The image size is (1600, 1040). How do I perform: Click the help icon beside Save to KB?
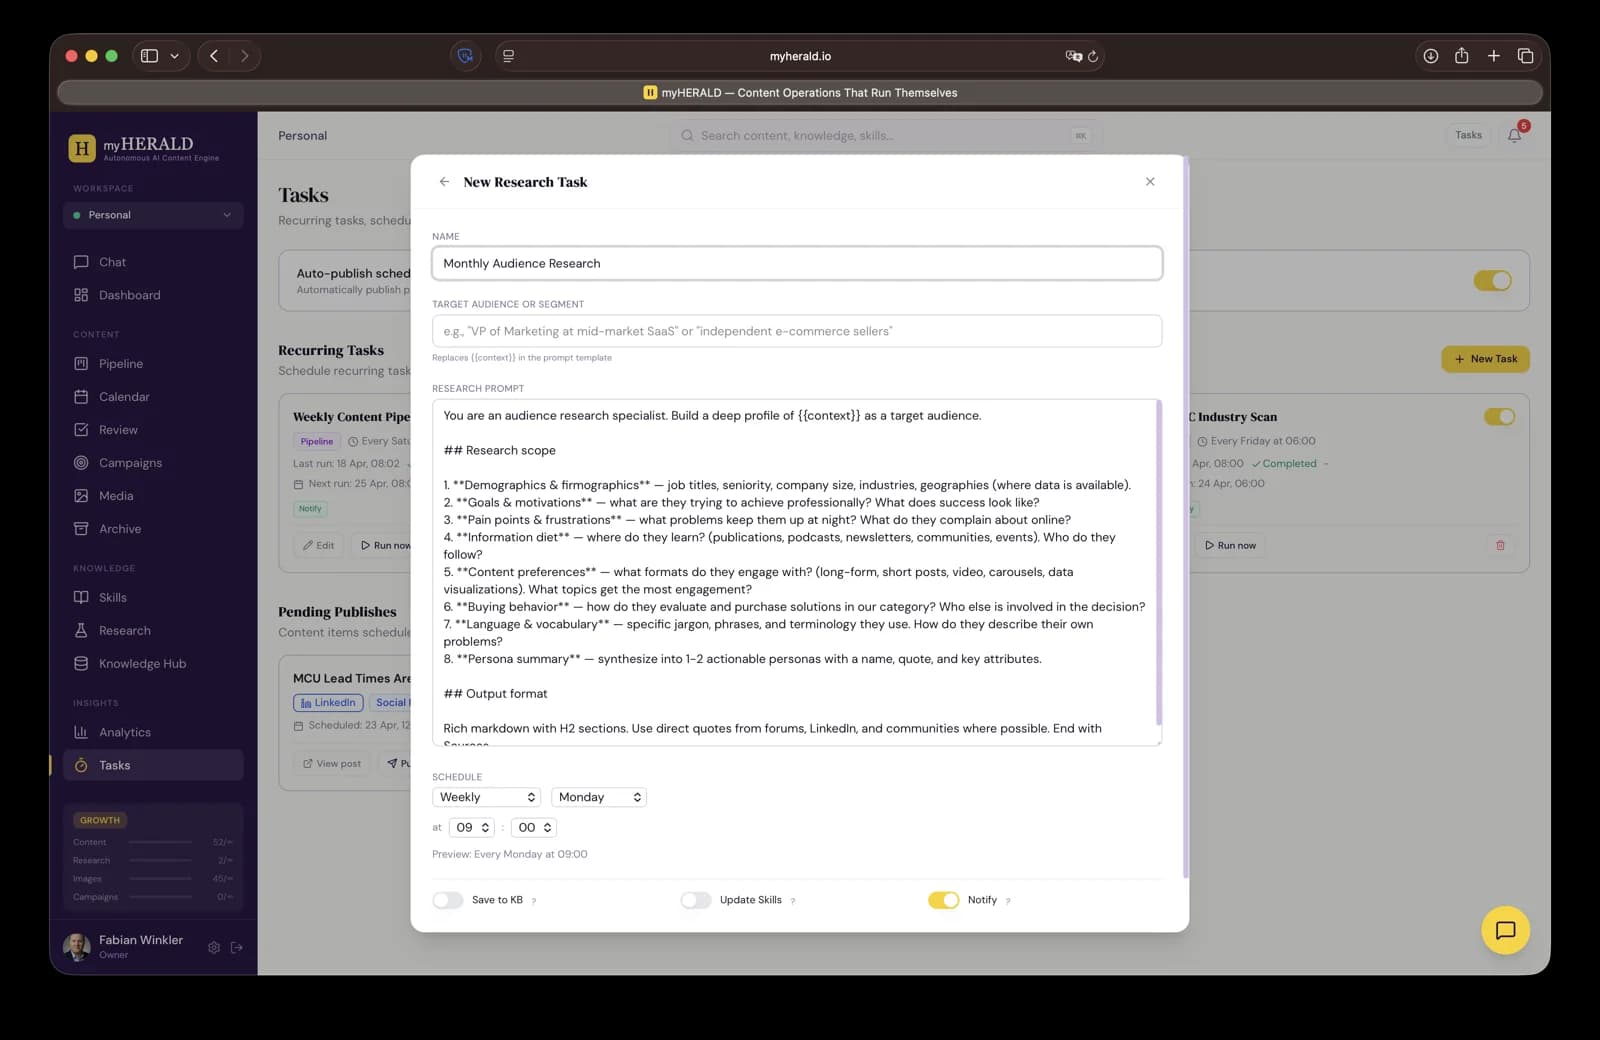534,901
